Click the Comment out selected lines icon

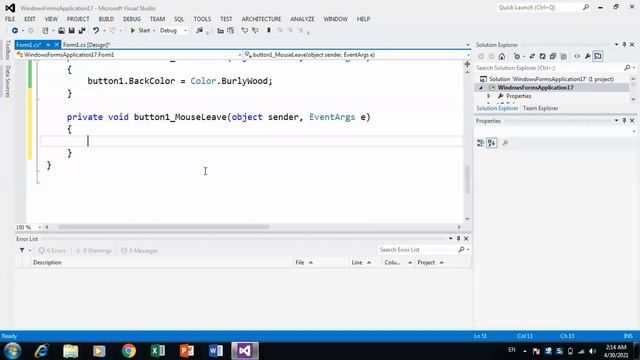coord(244,31)
